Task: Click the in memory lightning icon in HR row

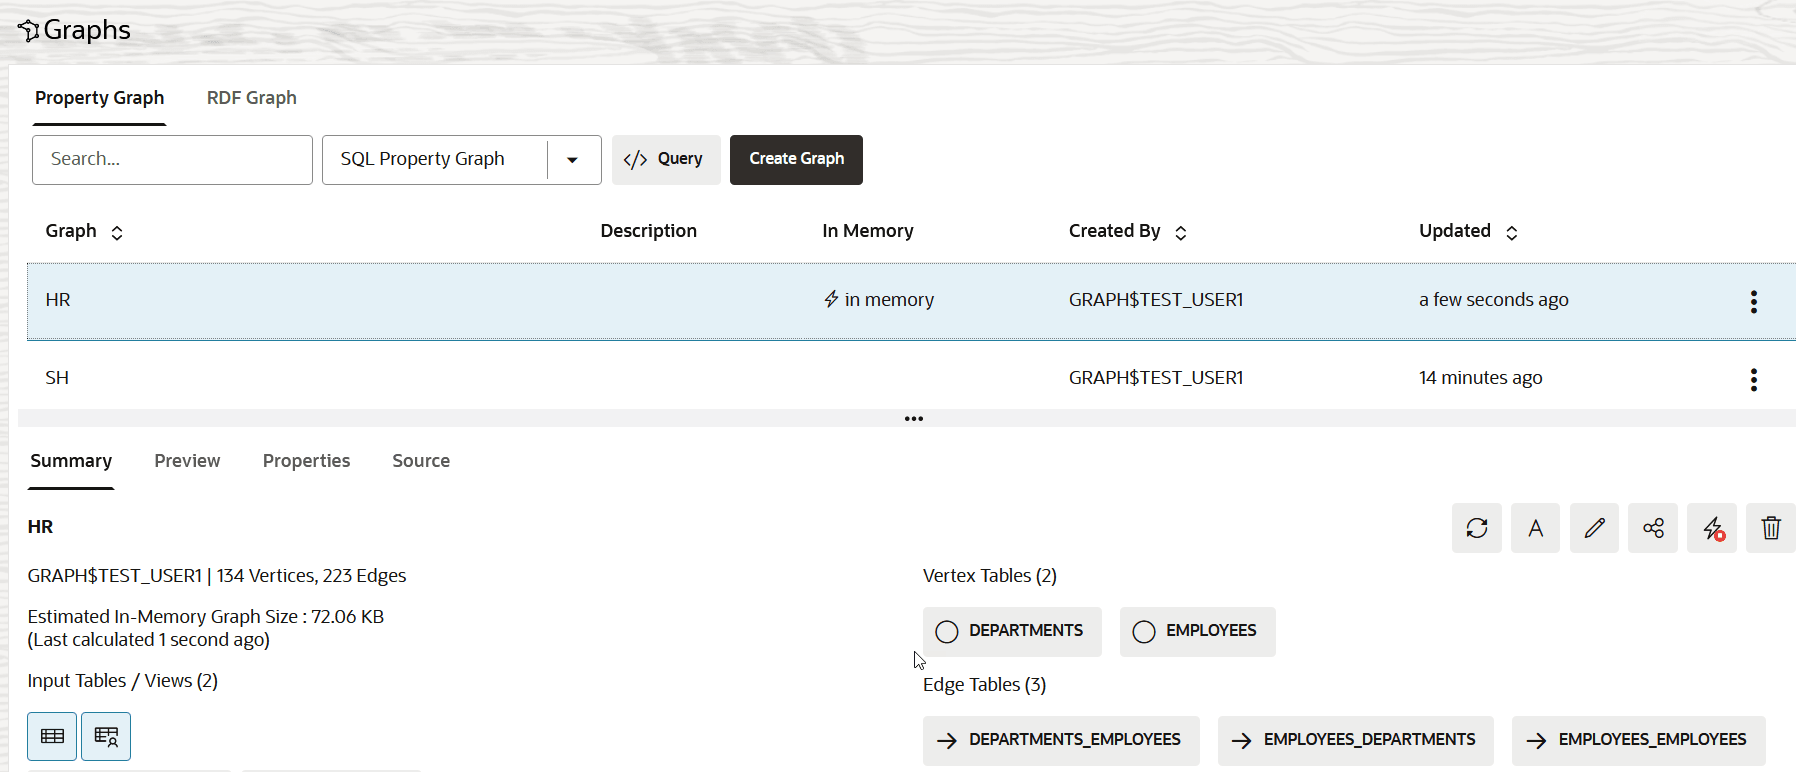Action: click(x=831, y=299)
